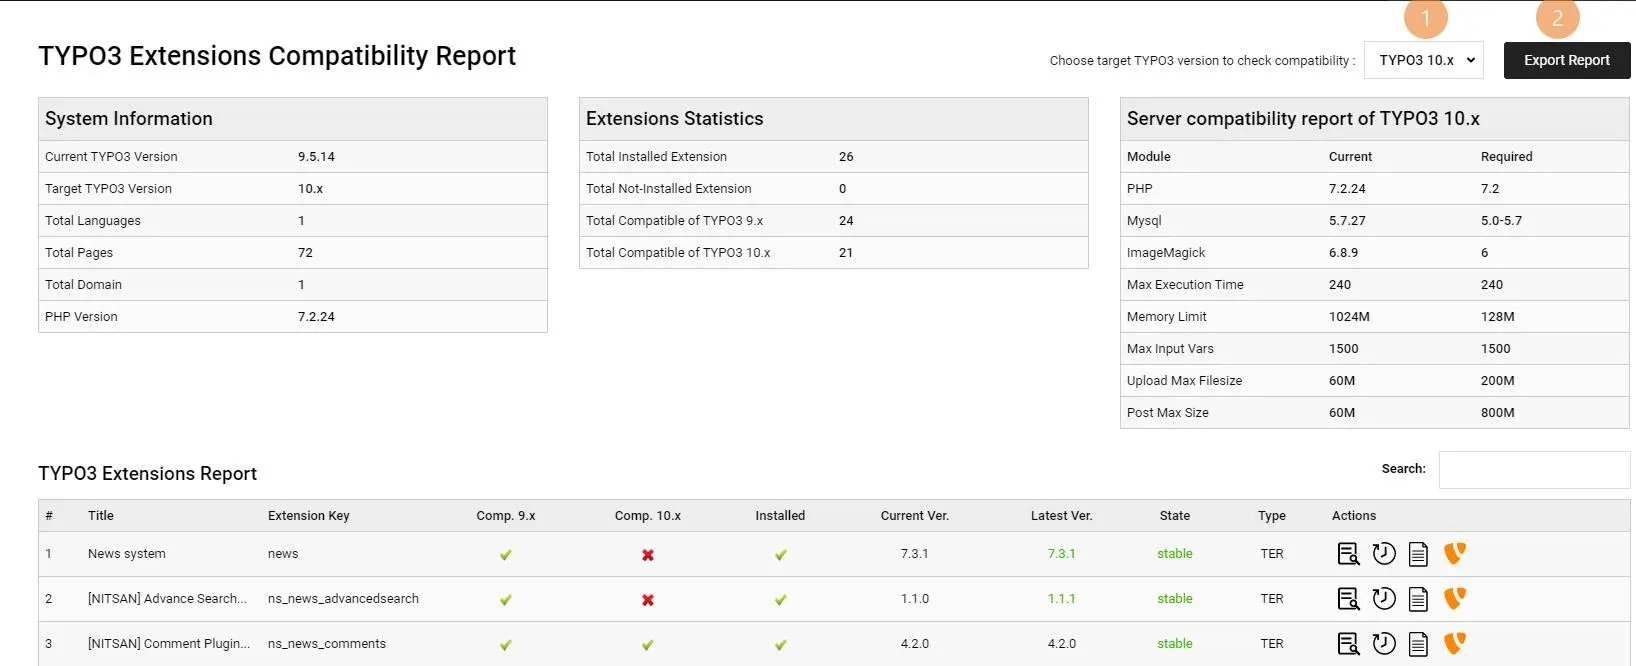Viewport: 1636px width, 666px height.
Task: Click 'Server compatibility report of TYPO3 10.x' heading
Action: click(1303, 119)
